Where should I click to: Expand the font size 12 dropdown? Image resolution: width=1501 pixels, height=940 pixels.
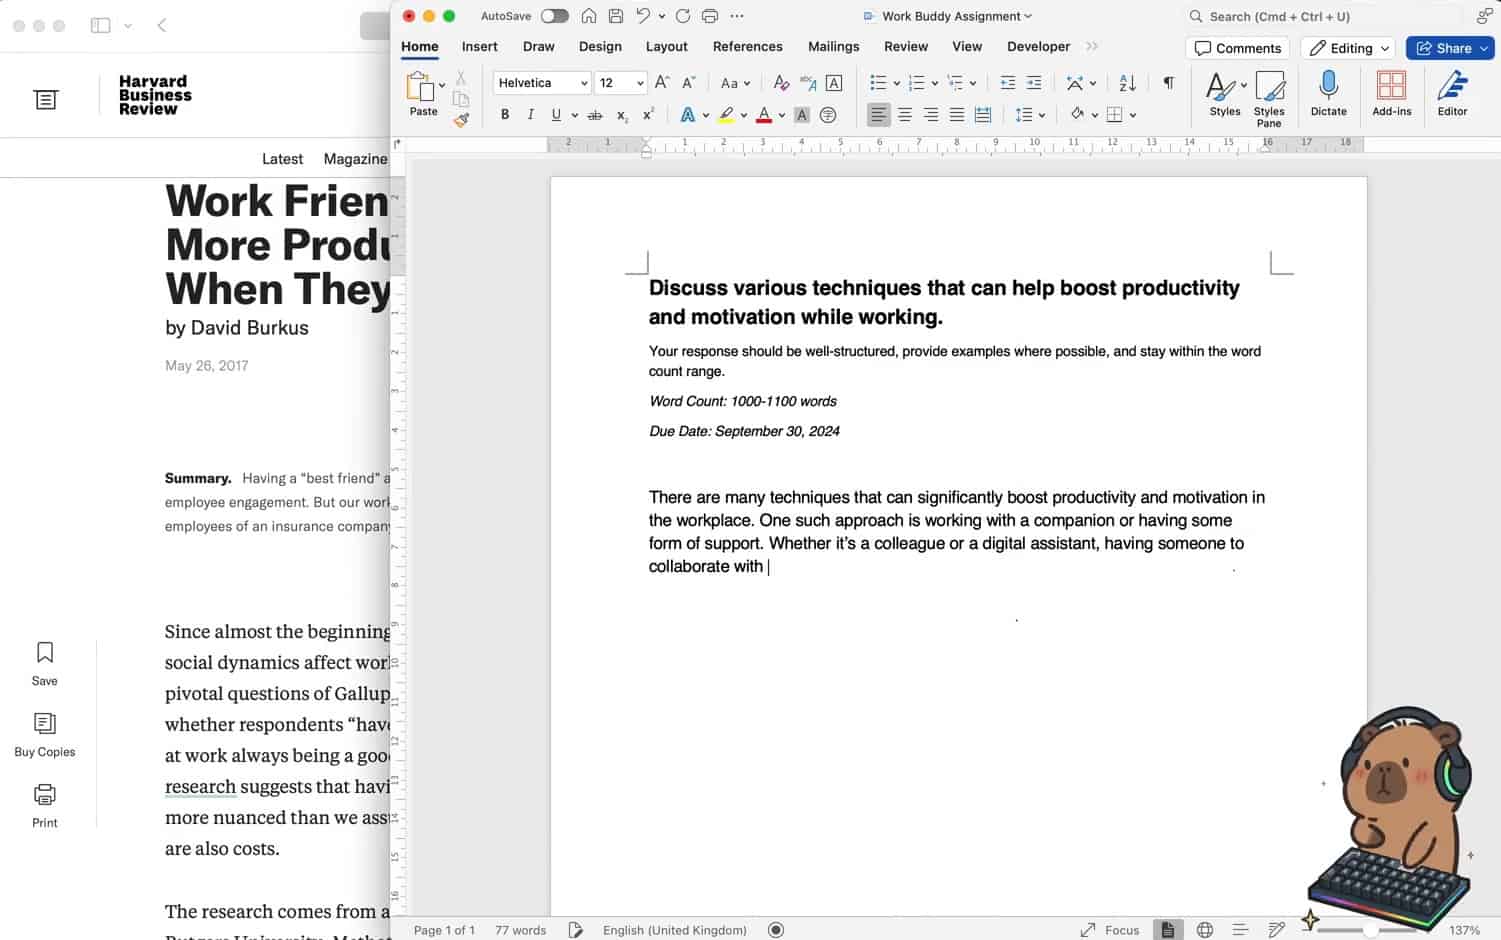[x=640, y=83]
